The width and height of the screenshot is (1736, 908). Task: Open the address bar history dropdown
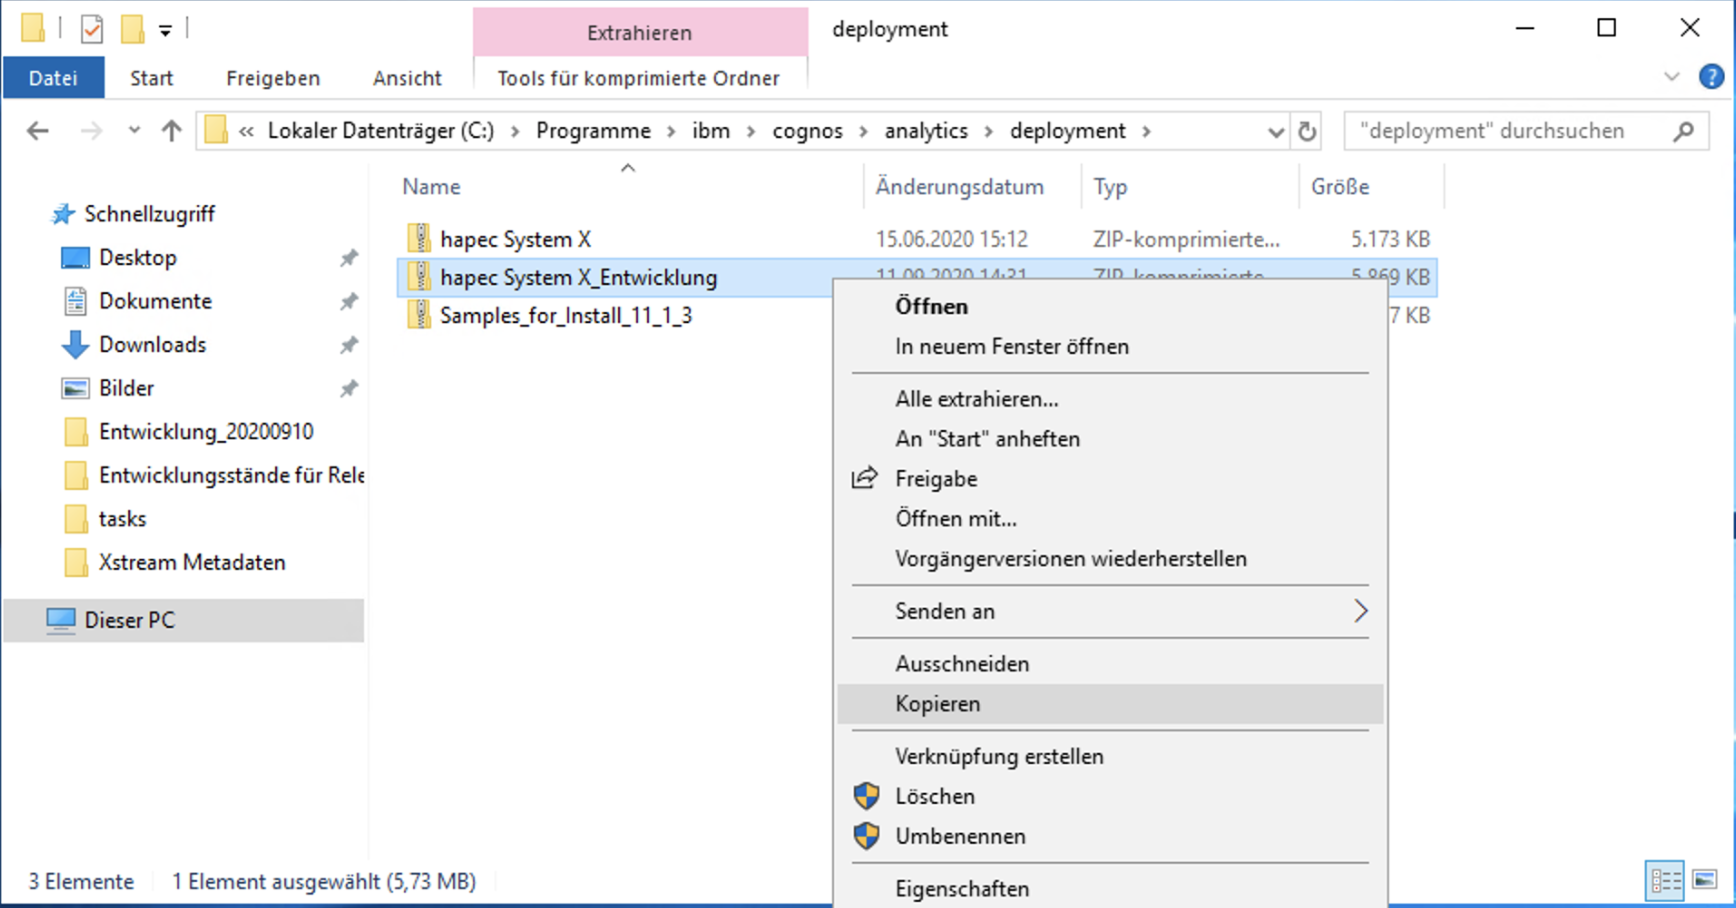point(1275,132)
